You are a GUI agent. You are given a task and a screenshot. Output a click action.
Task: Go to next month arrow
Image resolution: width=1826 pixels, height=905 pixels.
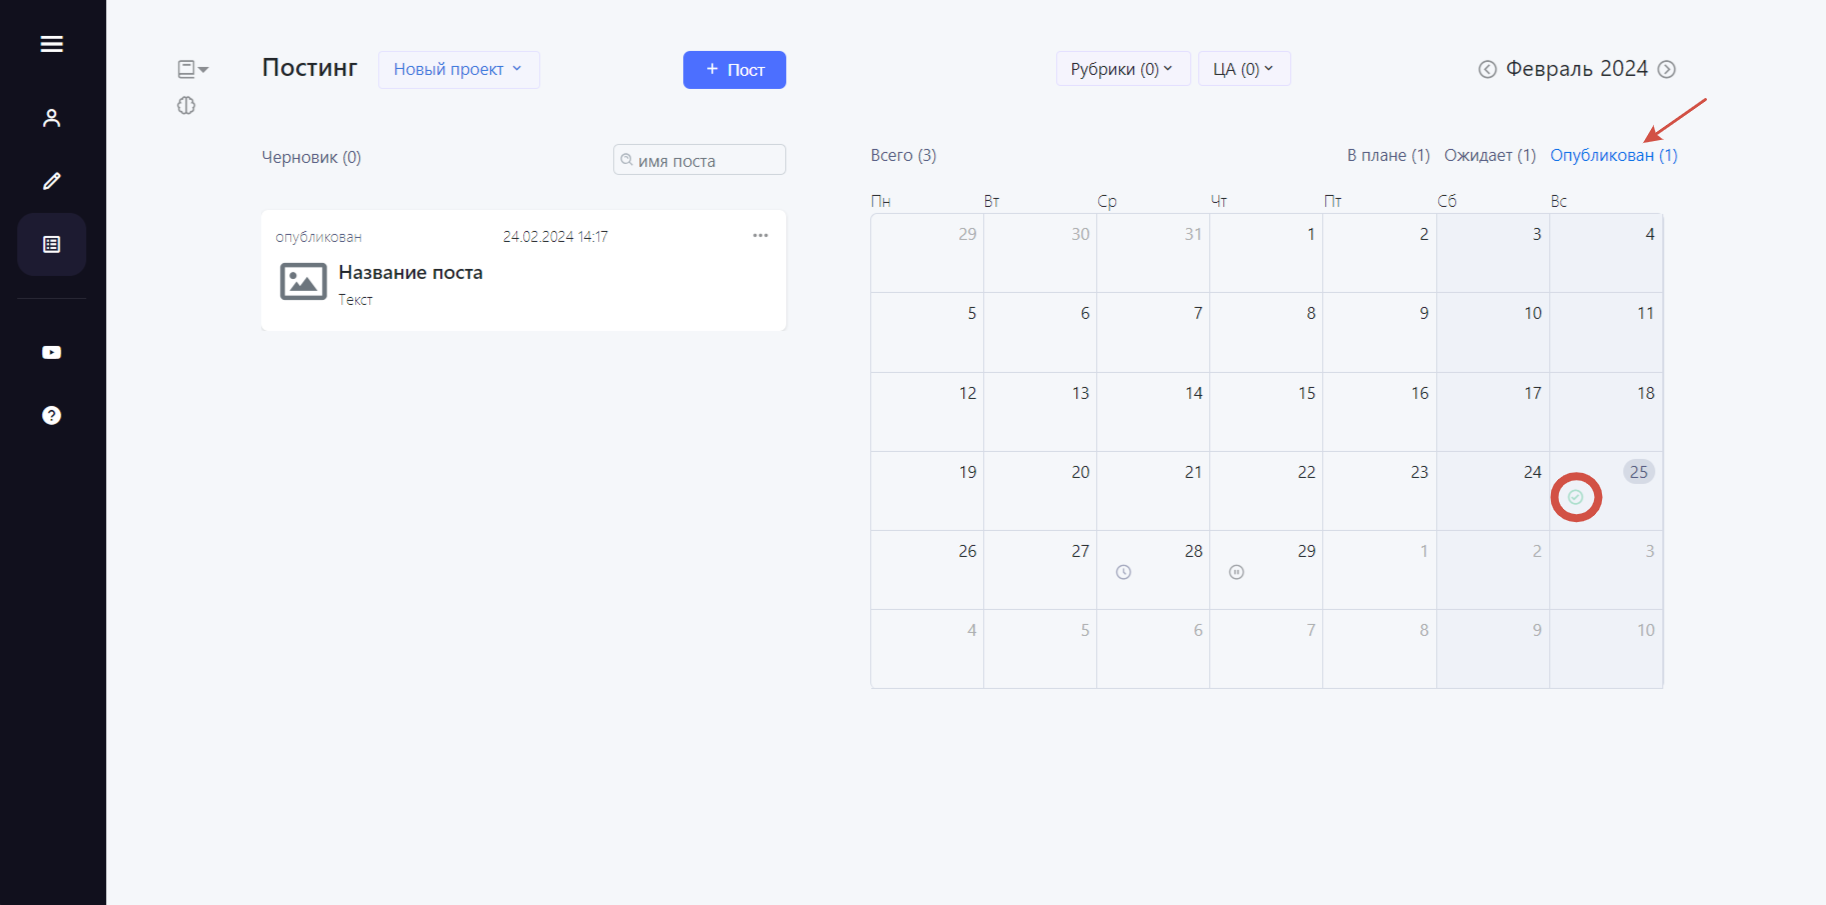[1667, 69]
